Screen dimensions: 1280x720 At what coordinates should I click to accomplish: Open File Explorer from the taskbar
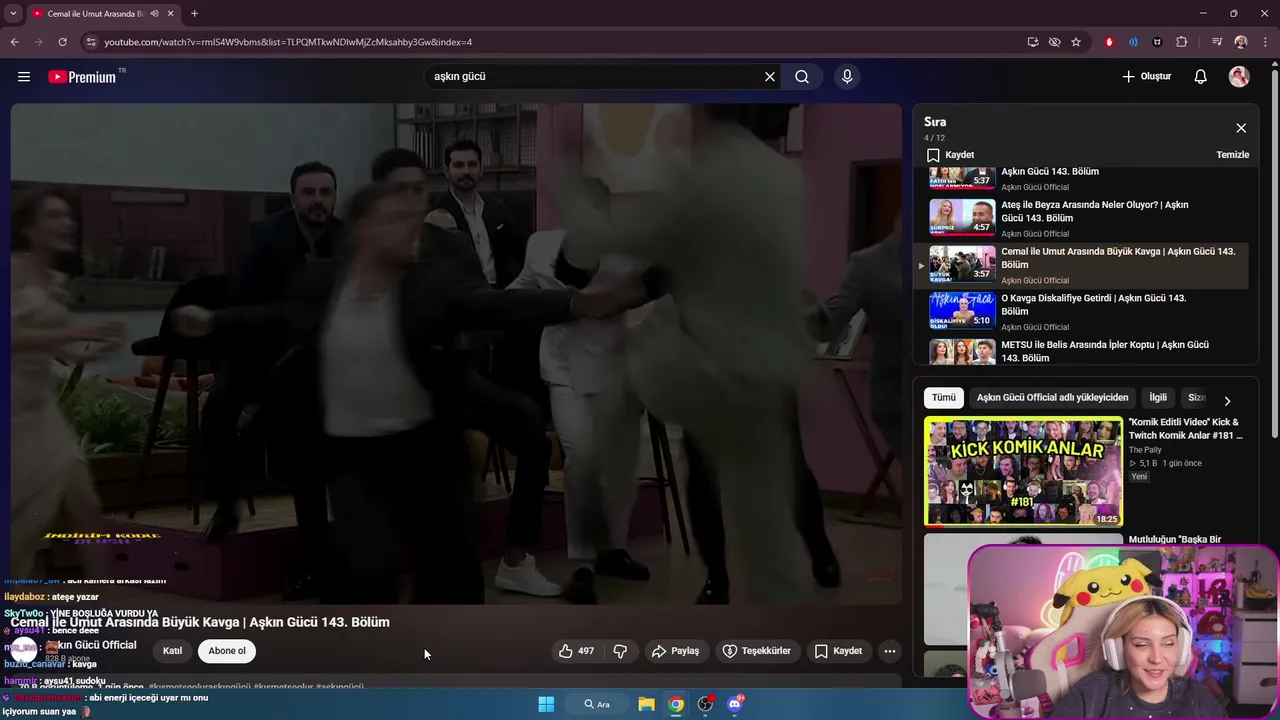pos(646,704)
